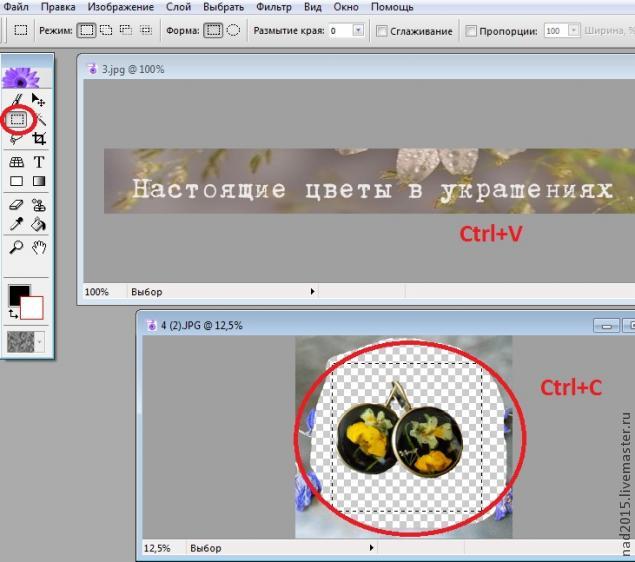Select the rectangular marquee tool in toolbox
The width and height of the screenshot is (635, 562).
pyautogui.click(x=17, y=120)
